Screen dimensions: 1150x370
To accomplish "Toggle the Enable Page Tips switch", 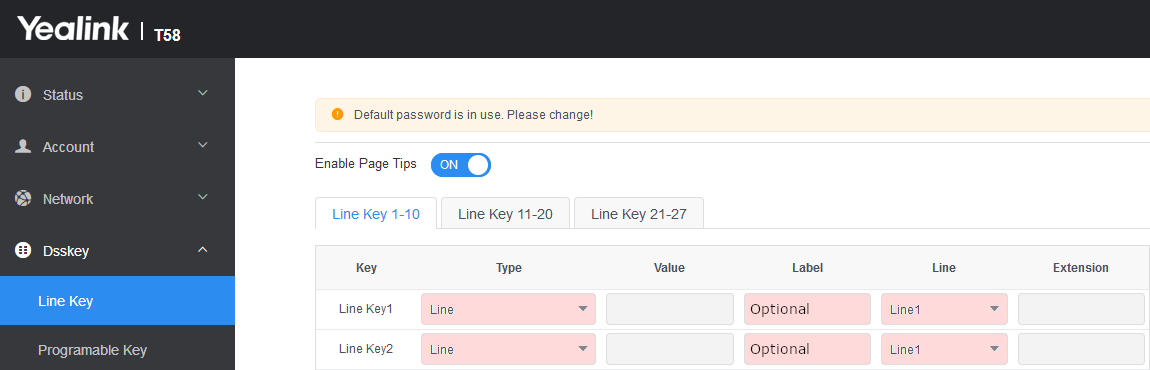I will (461, 164).
